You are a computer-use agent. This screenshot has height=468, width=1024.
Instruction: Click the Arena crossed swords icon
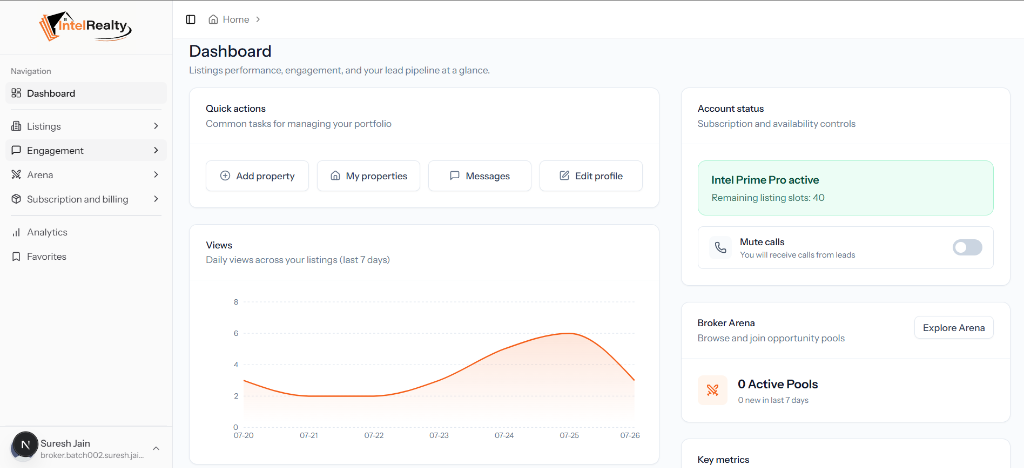click(x=16, y=175)
